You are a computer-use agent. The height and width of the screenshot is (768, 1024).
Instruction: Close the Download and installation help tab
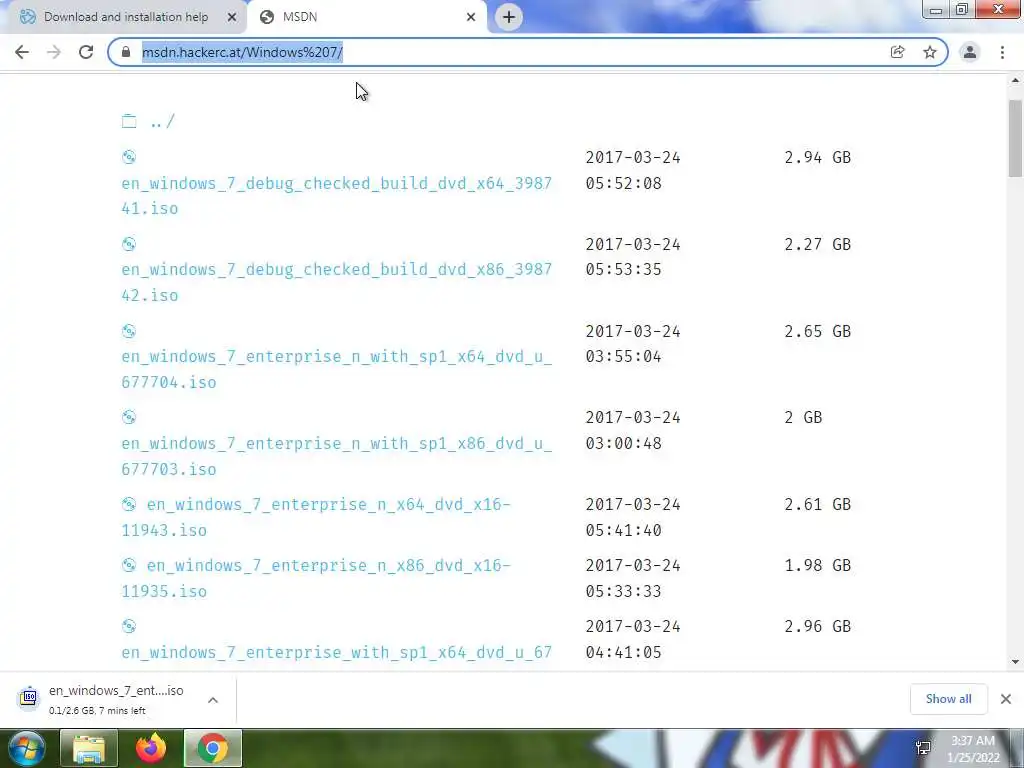click(x=232, y=17)
